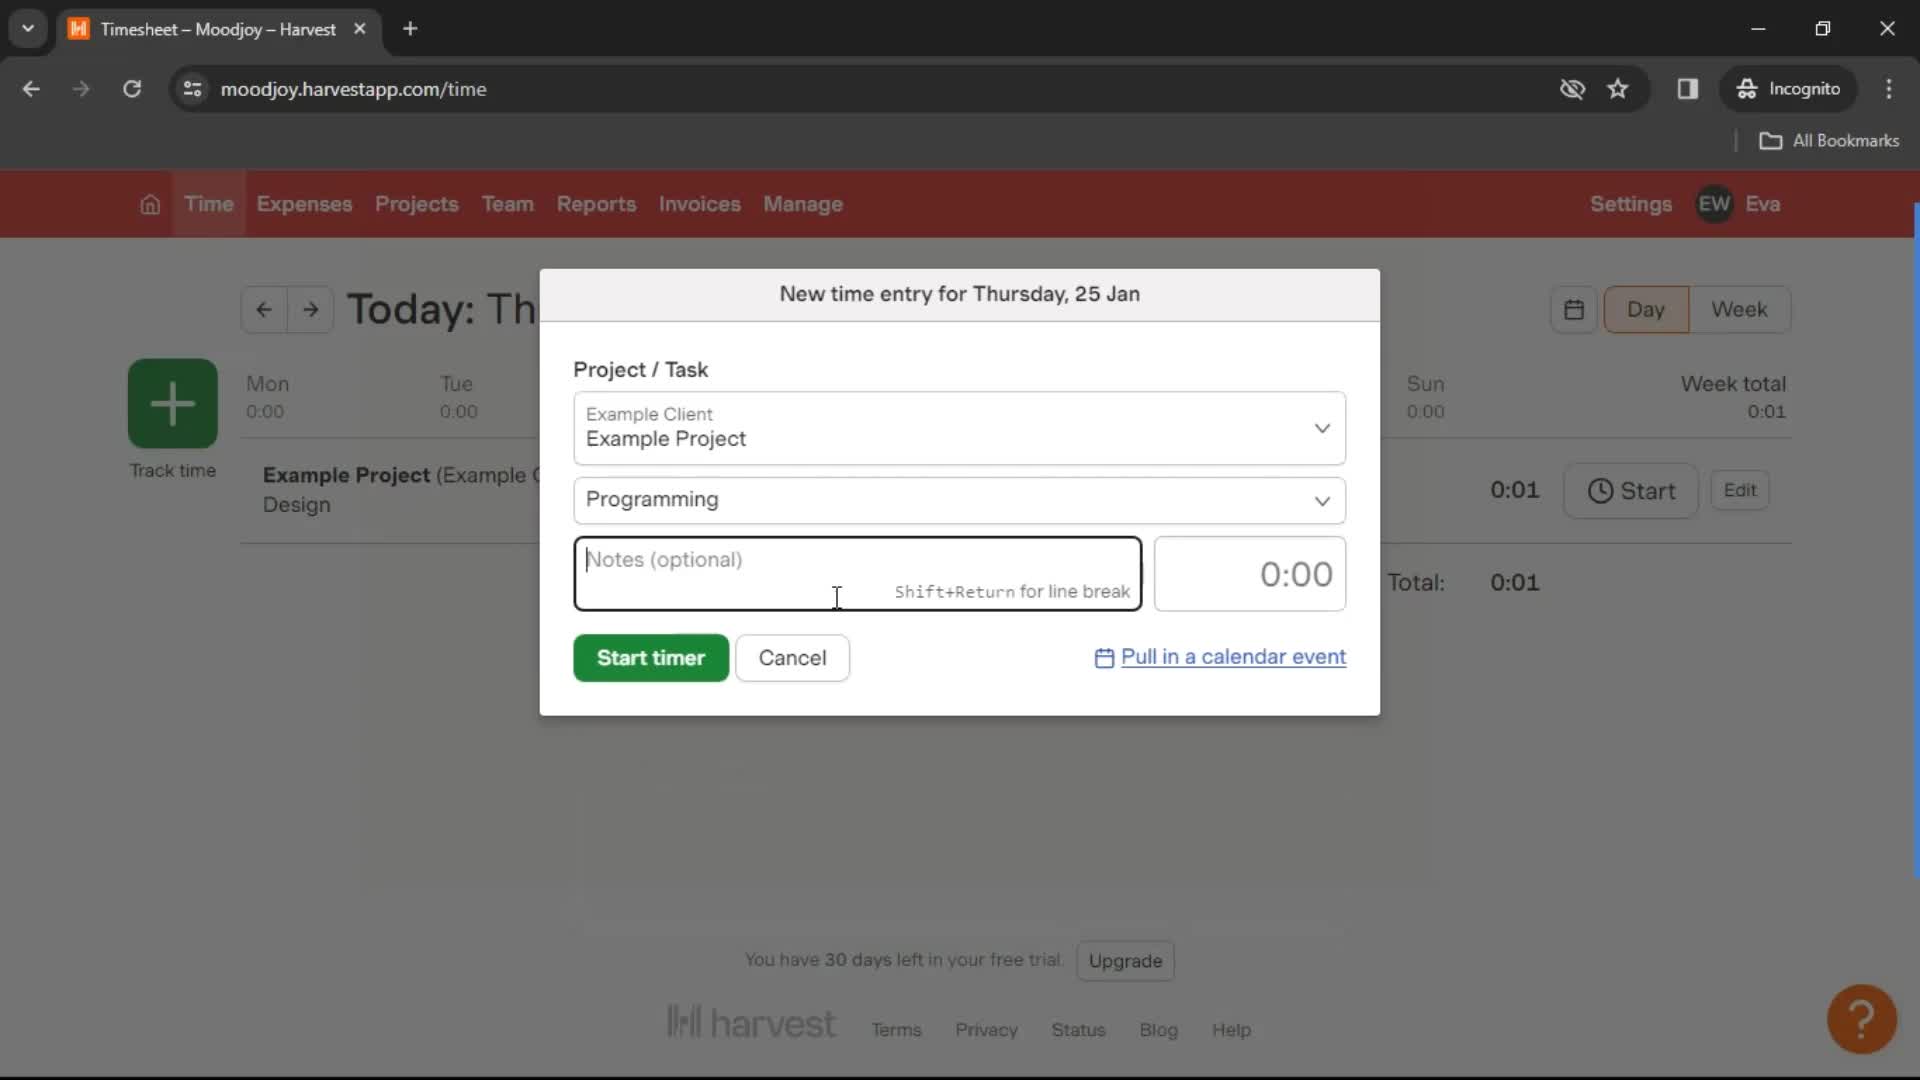
Task: Click the Week view toggle
Action: pyautogui.click(x=1739, y=309)
